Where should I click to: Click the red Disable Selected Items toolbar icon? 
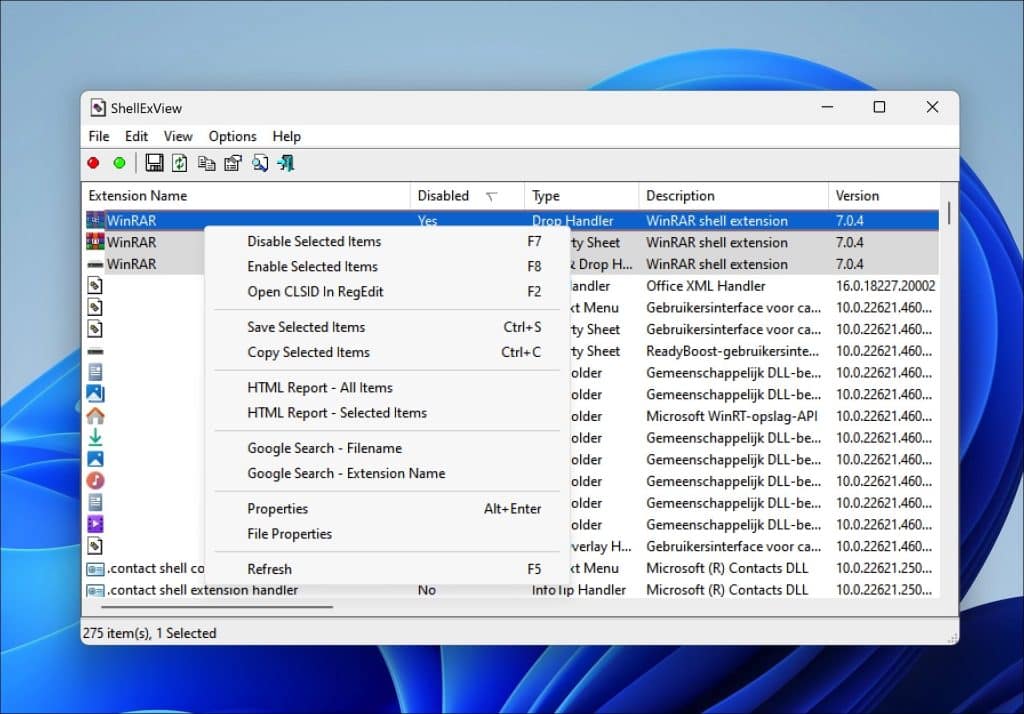[93, 163]
